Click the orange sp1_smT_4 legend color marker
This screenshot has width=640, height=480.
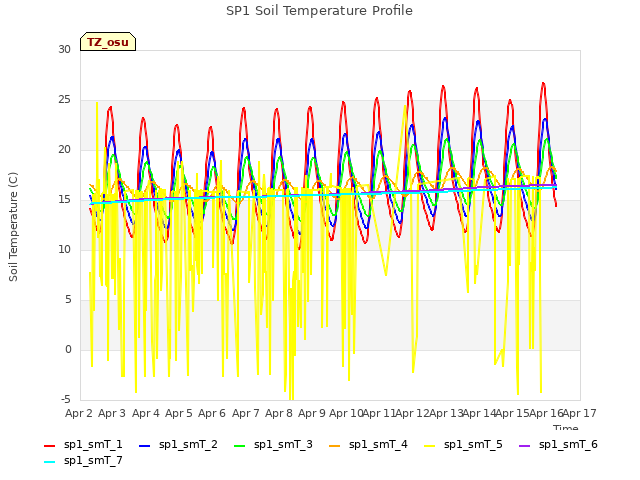(x=335, y=446)
